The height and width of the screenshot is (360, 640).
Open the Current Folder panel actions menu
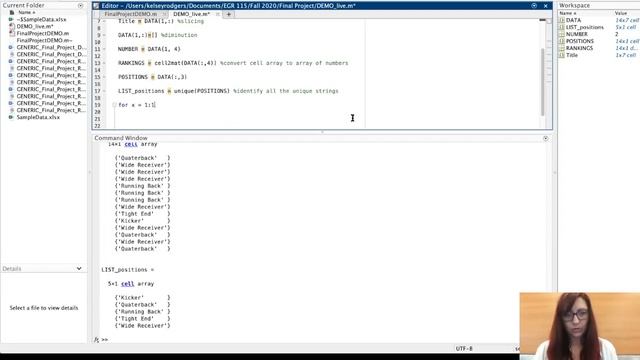80,6
